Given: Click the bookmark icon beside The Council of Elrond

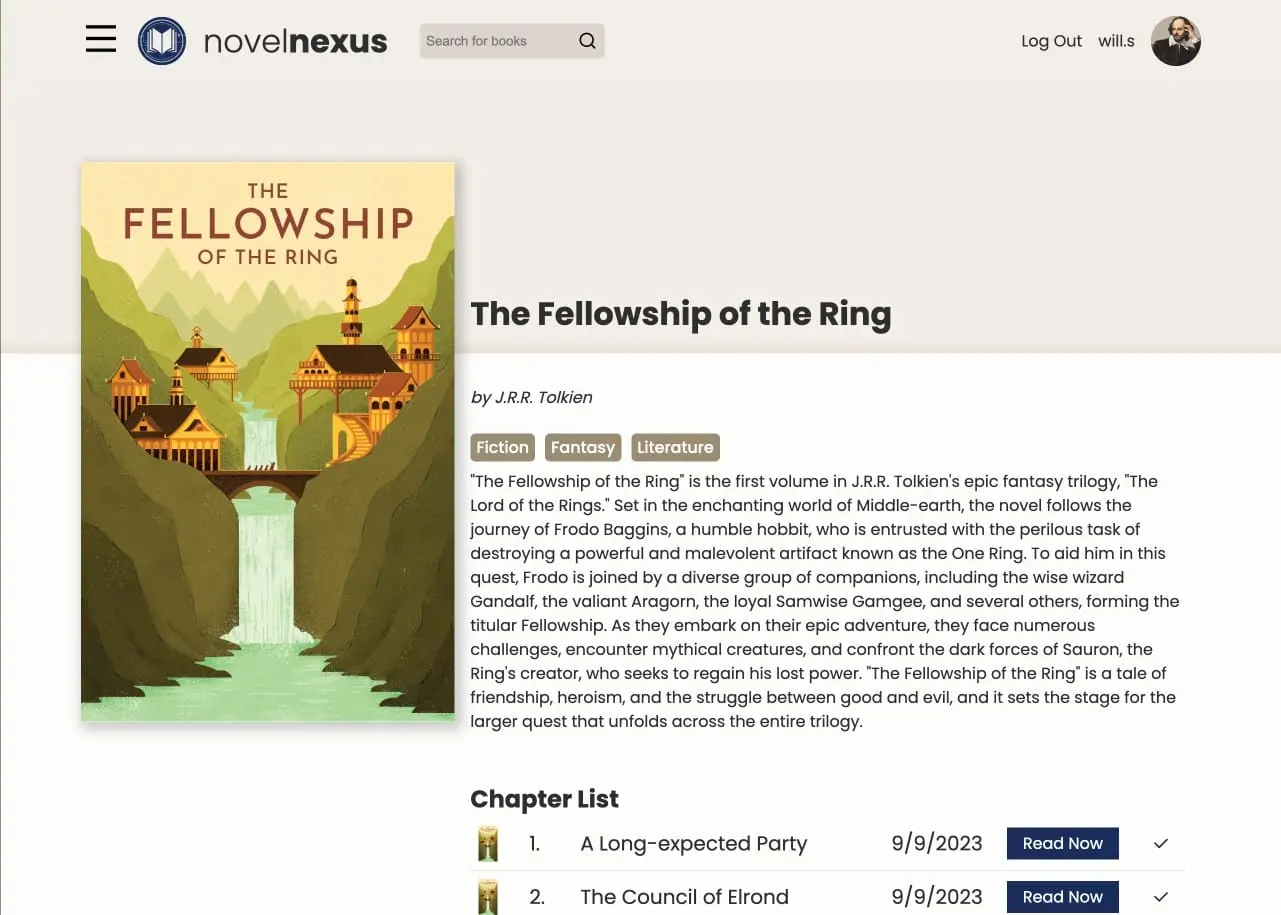Looking at the screenshot, I should click(x=487, y=897).
